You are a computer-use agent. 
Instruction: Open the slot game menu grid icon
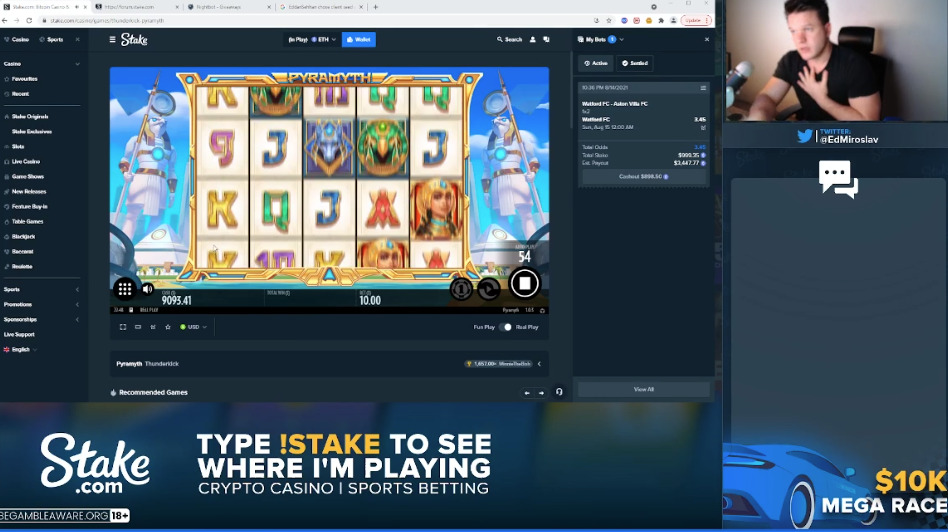[125, 289]
